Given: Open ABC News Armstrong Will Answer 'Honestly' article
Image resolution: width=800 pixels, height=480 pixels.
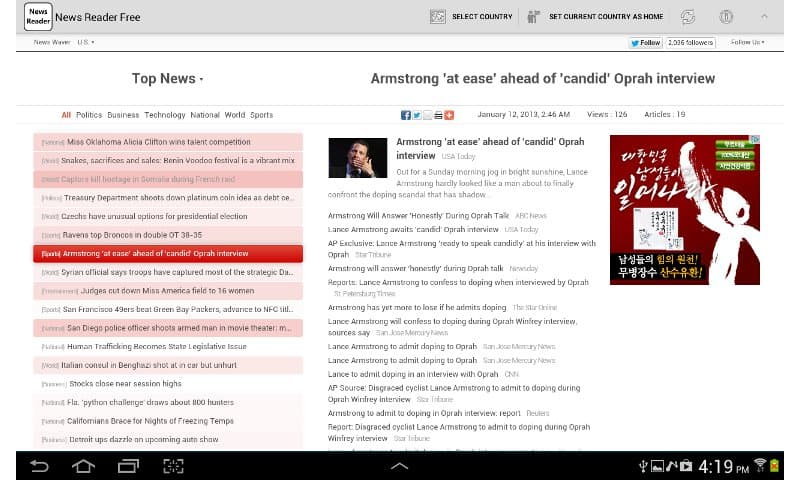Looking at the screenshot, I should (x=418, y=216).
